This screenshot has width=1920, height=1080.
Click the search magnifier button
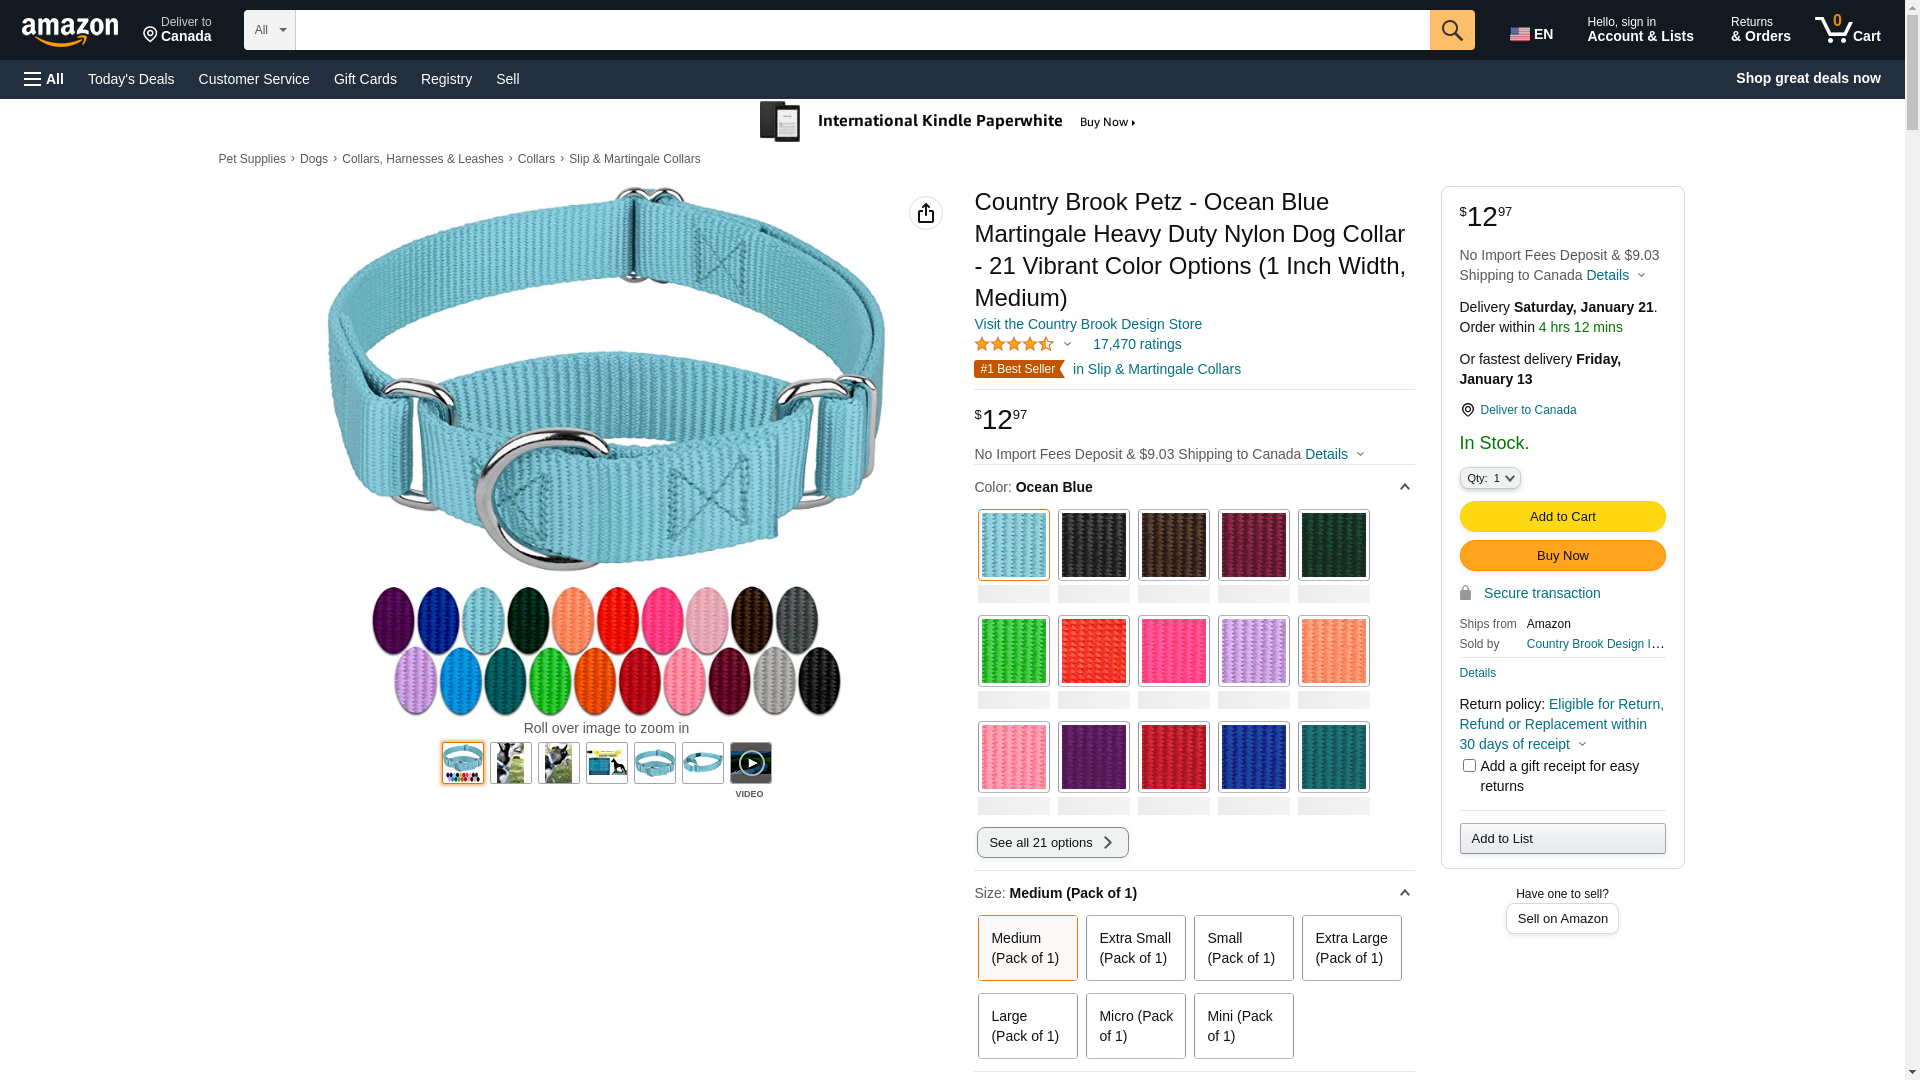pyautogui.click(x=1452, y=30)
